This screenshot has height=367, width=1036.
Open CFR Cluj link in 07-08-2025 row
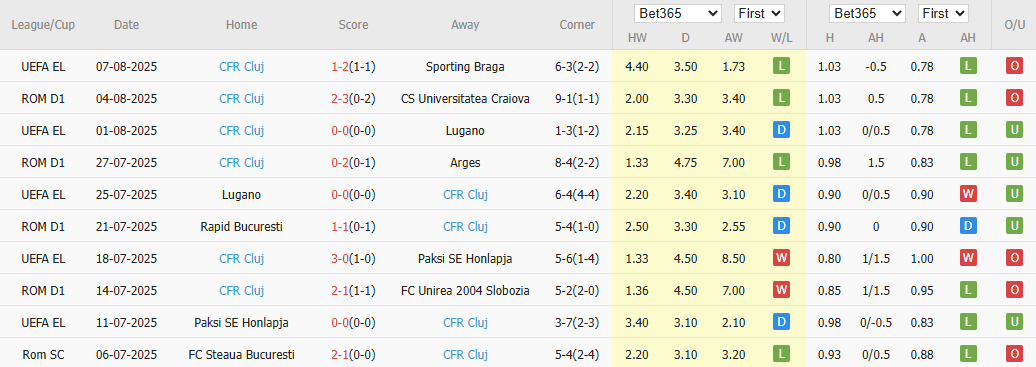point(241,67)
